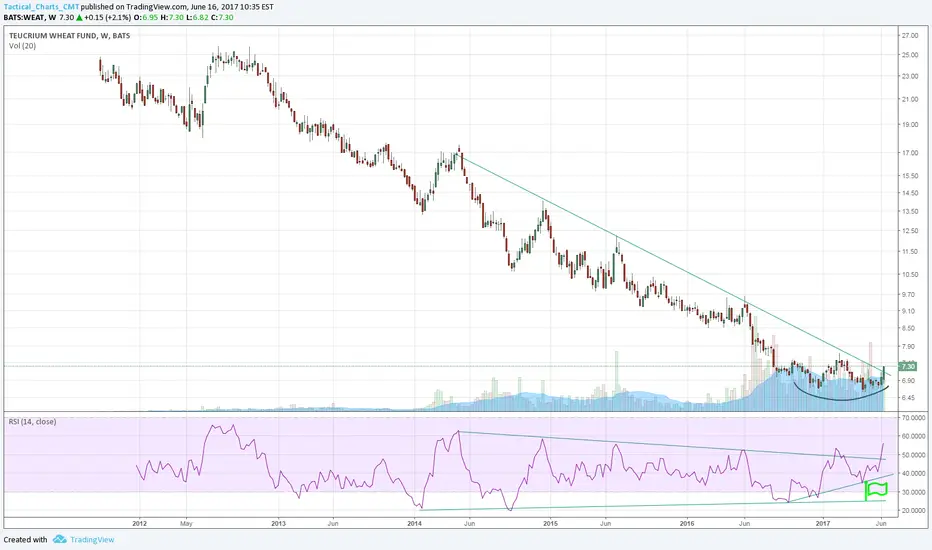Click the 11.50 price axis label

coord(910,252)
